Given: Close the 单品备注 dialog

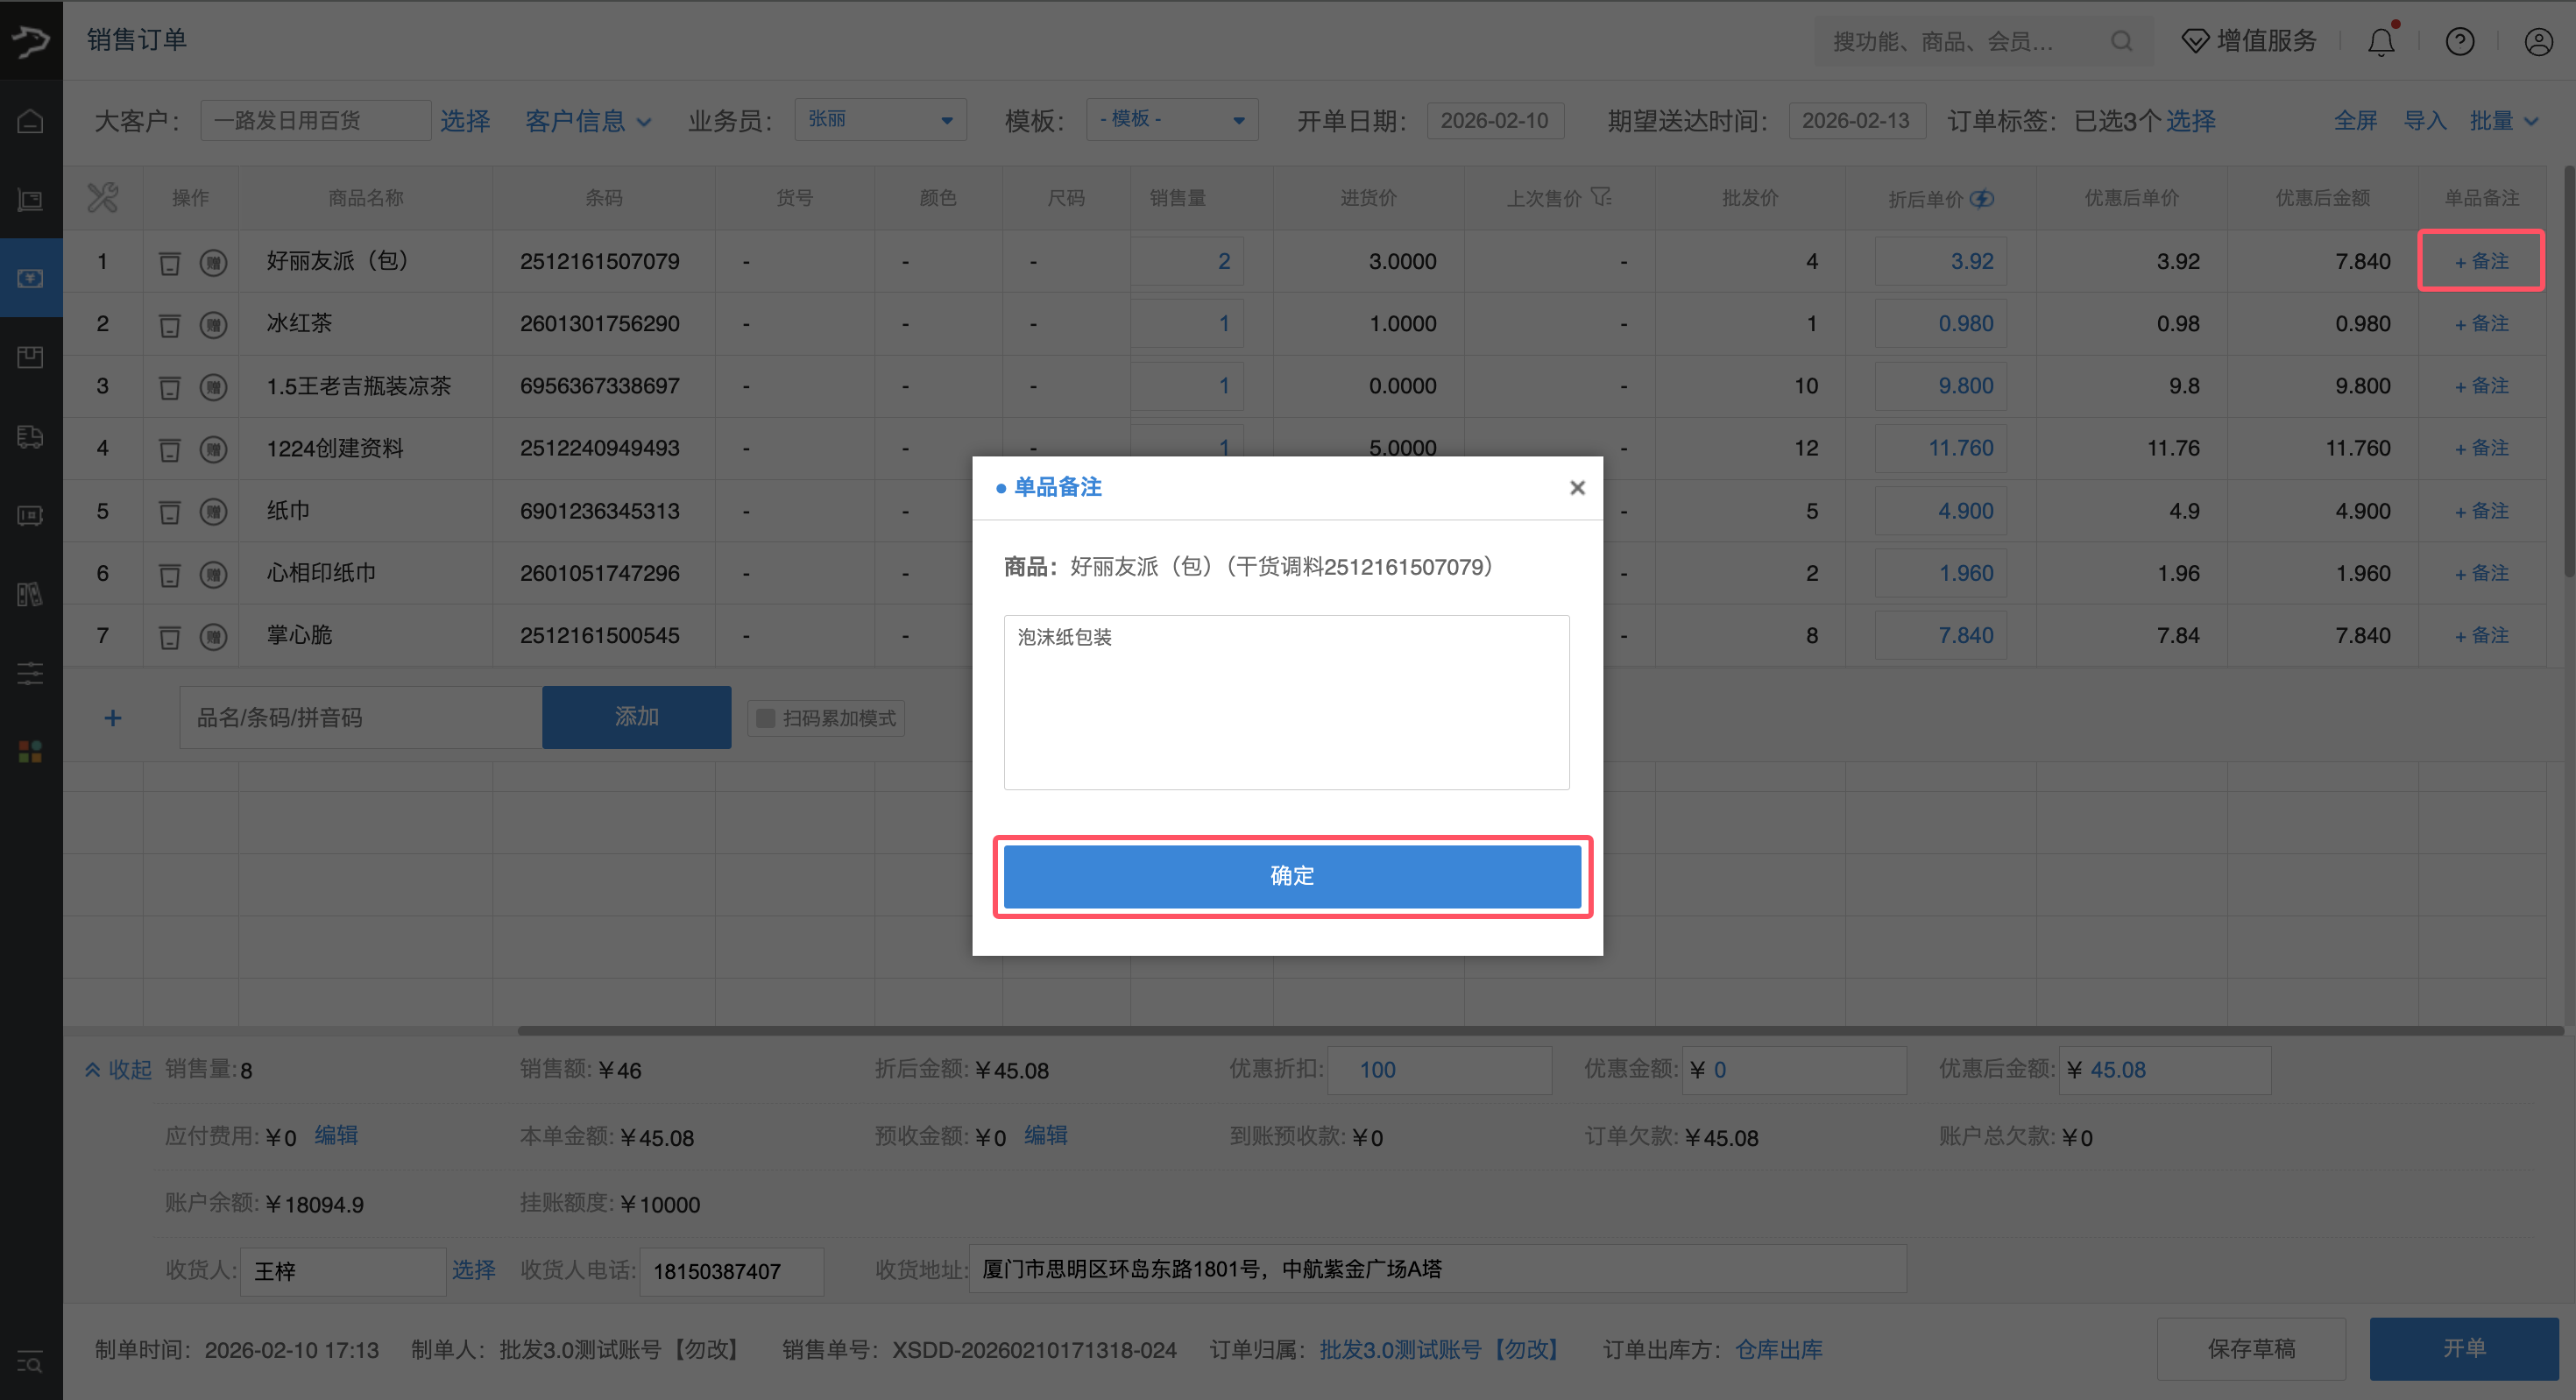Looking at the screenshot, I should pyautogui.click(x=1577, y=487).
